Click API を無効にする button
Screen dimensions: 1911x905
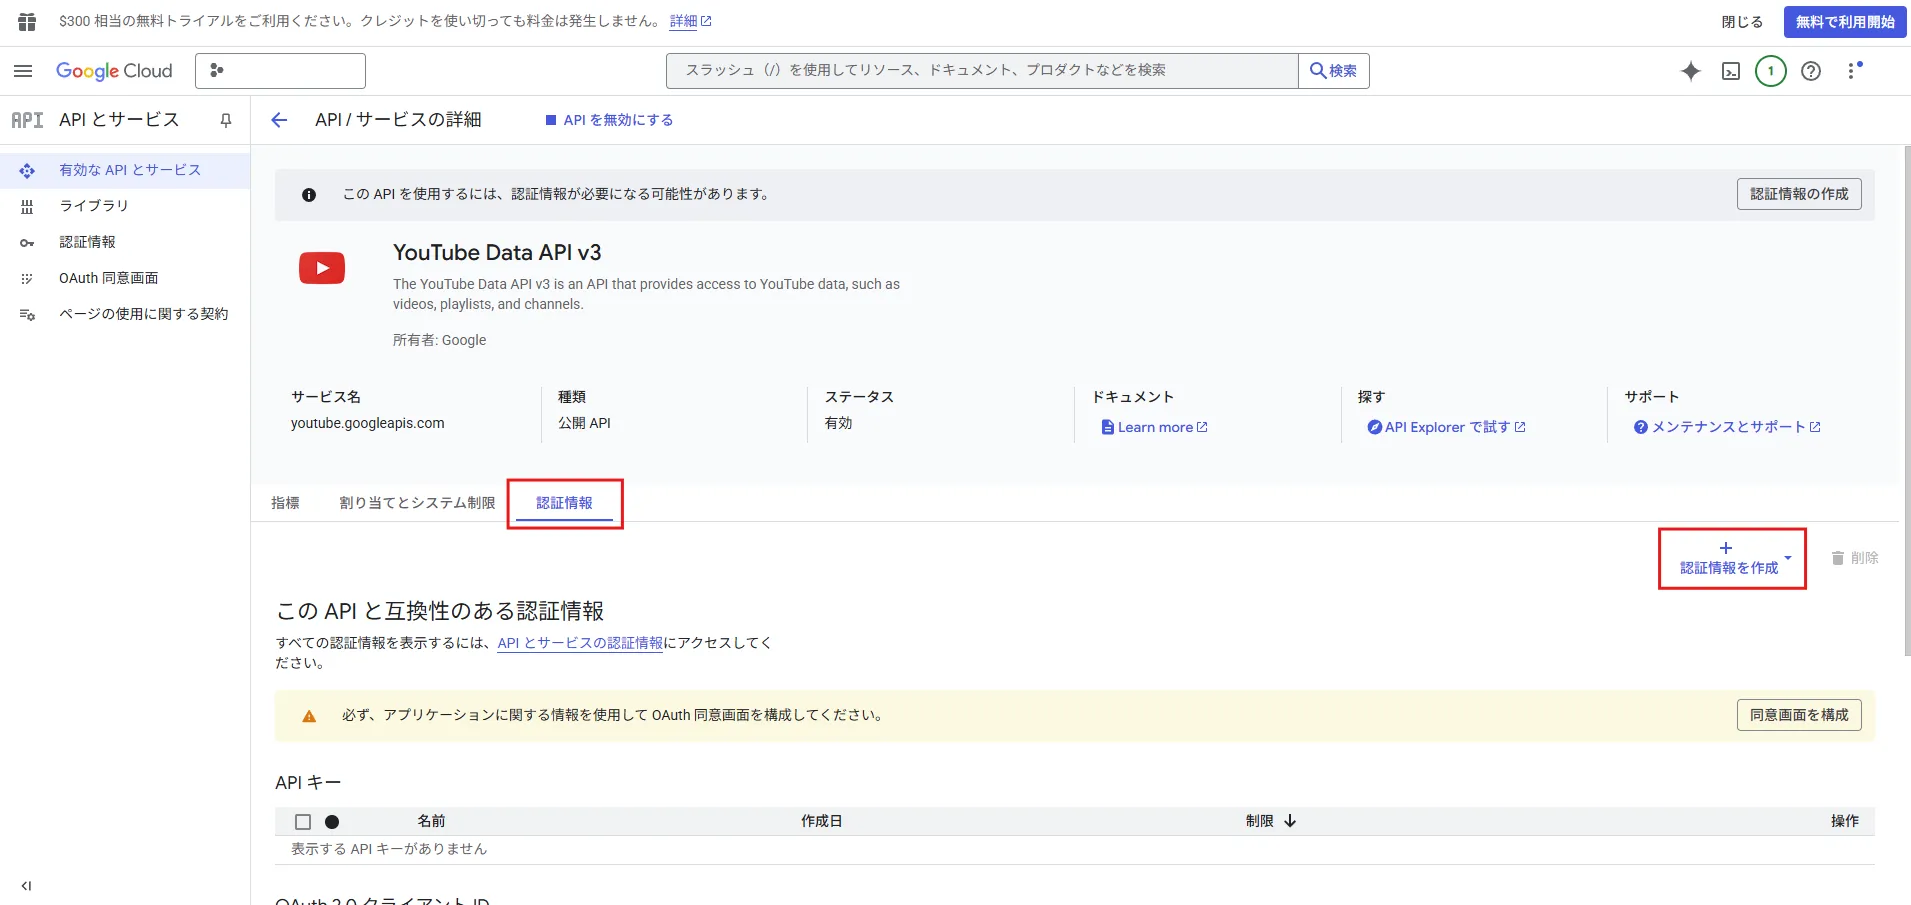609,120
